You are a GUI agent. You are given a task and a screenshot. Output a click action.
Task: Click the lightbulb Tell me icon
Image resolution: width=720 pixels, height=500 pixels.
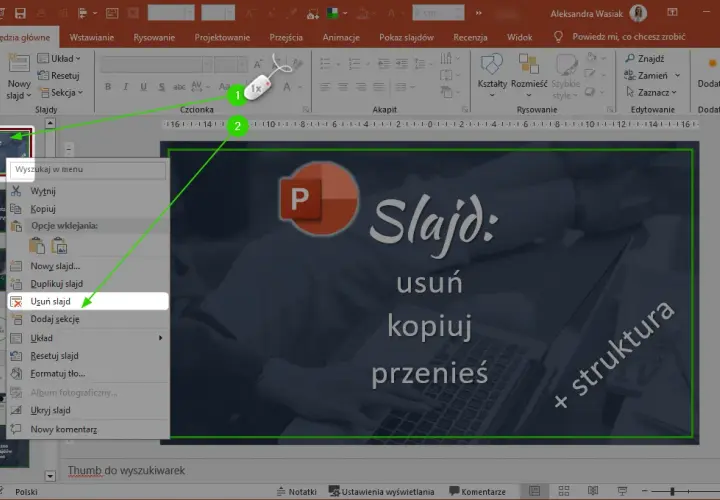pyautogui.click(x=558, y=37)
